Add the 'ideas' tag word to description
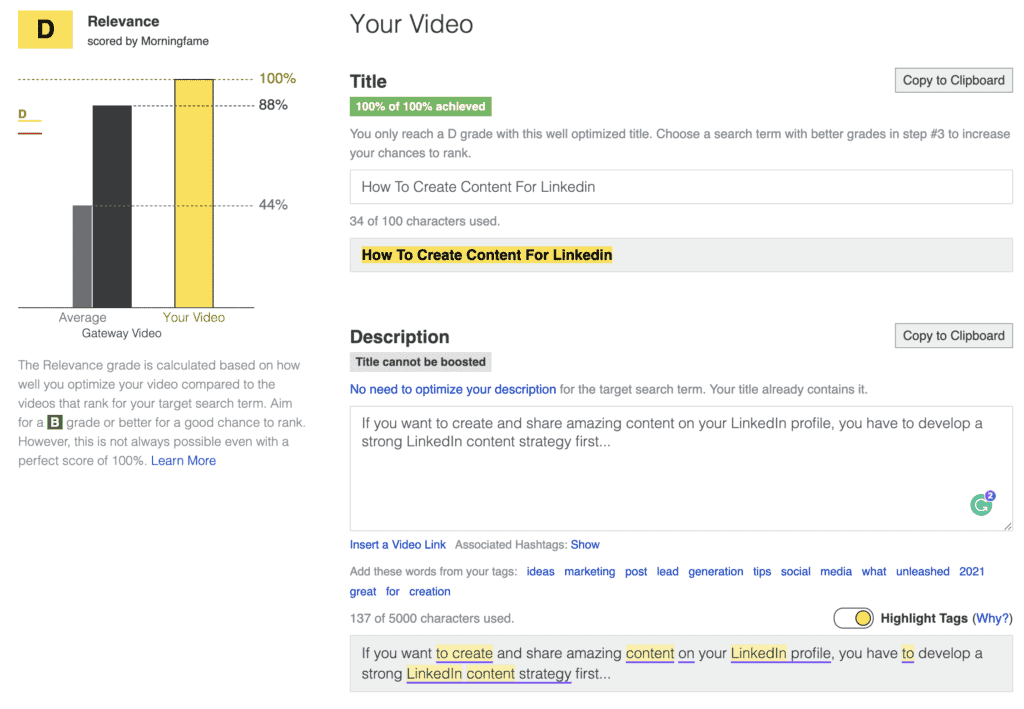The height and width of the screenshot is (709, 1024). pos(540,572)
